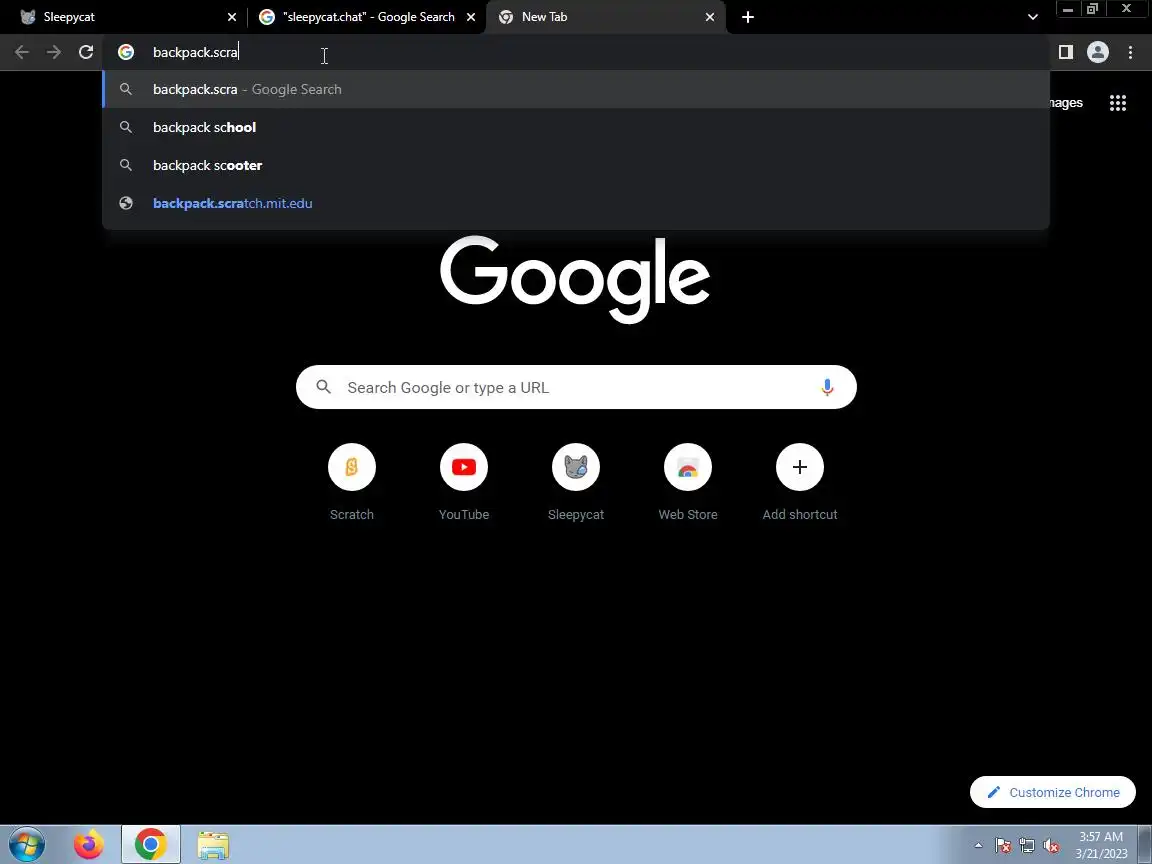Select the New Tab tab
1152x864 pixels.
click(x=605, y=17)
